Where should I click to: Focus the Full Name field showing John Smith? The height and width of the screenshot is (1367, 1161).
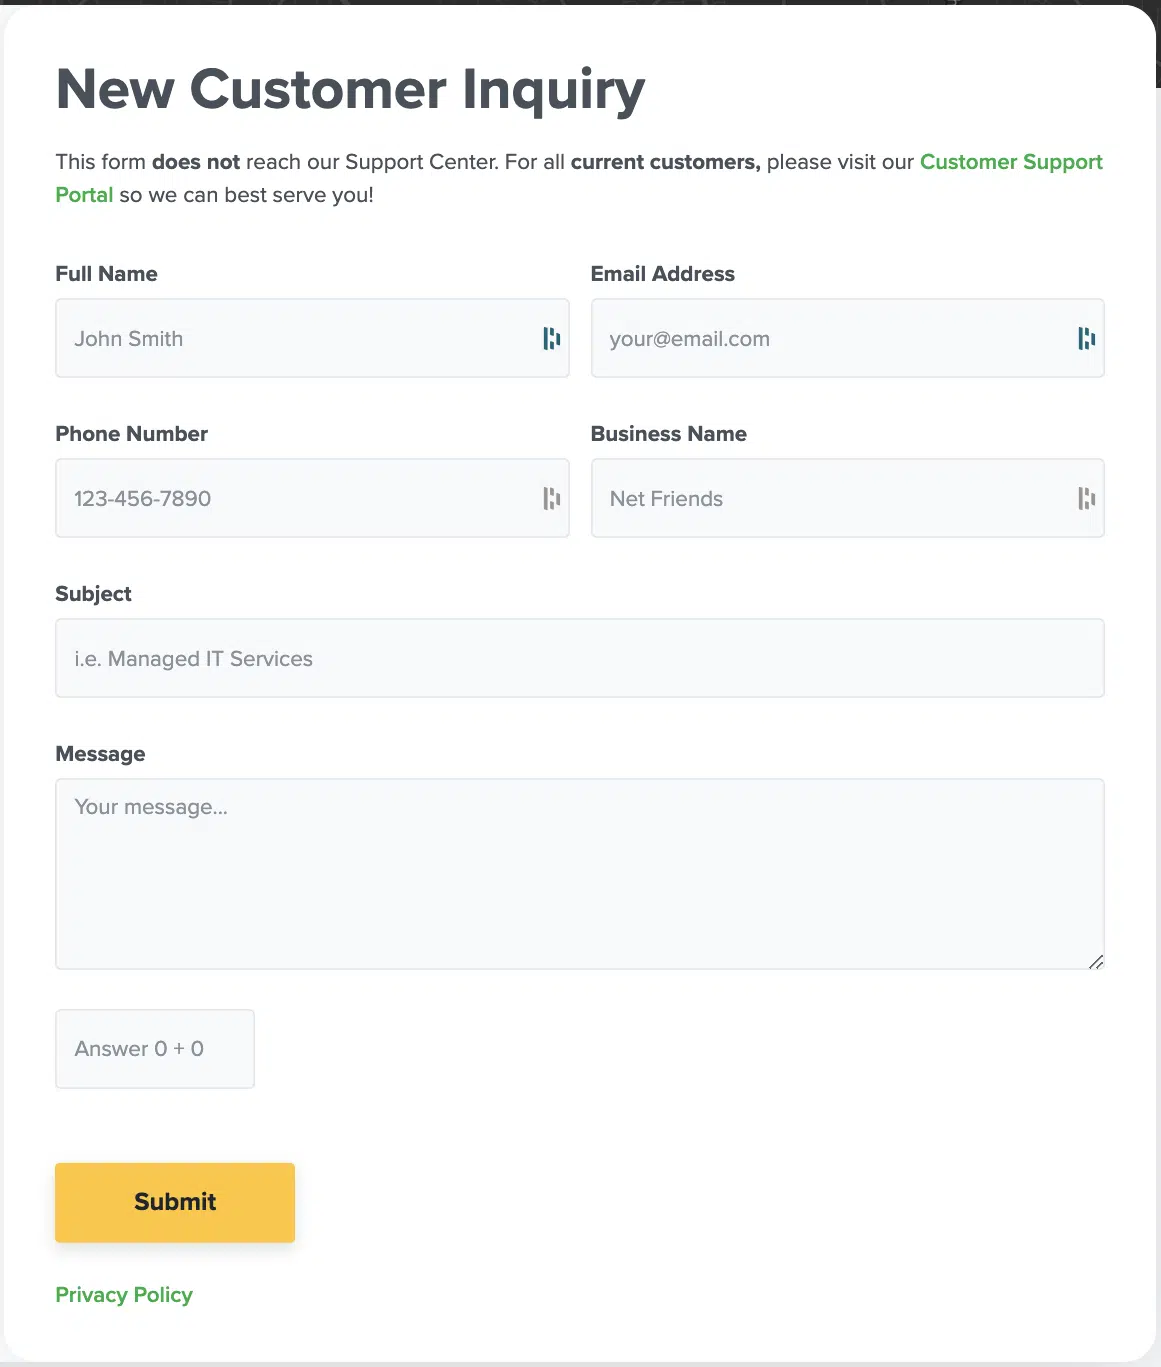pos(312,338)
